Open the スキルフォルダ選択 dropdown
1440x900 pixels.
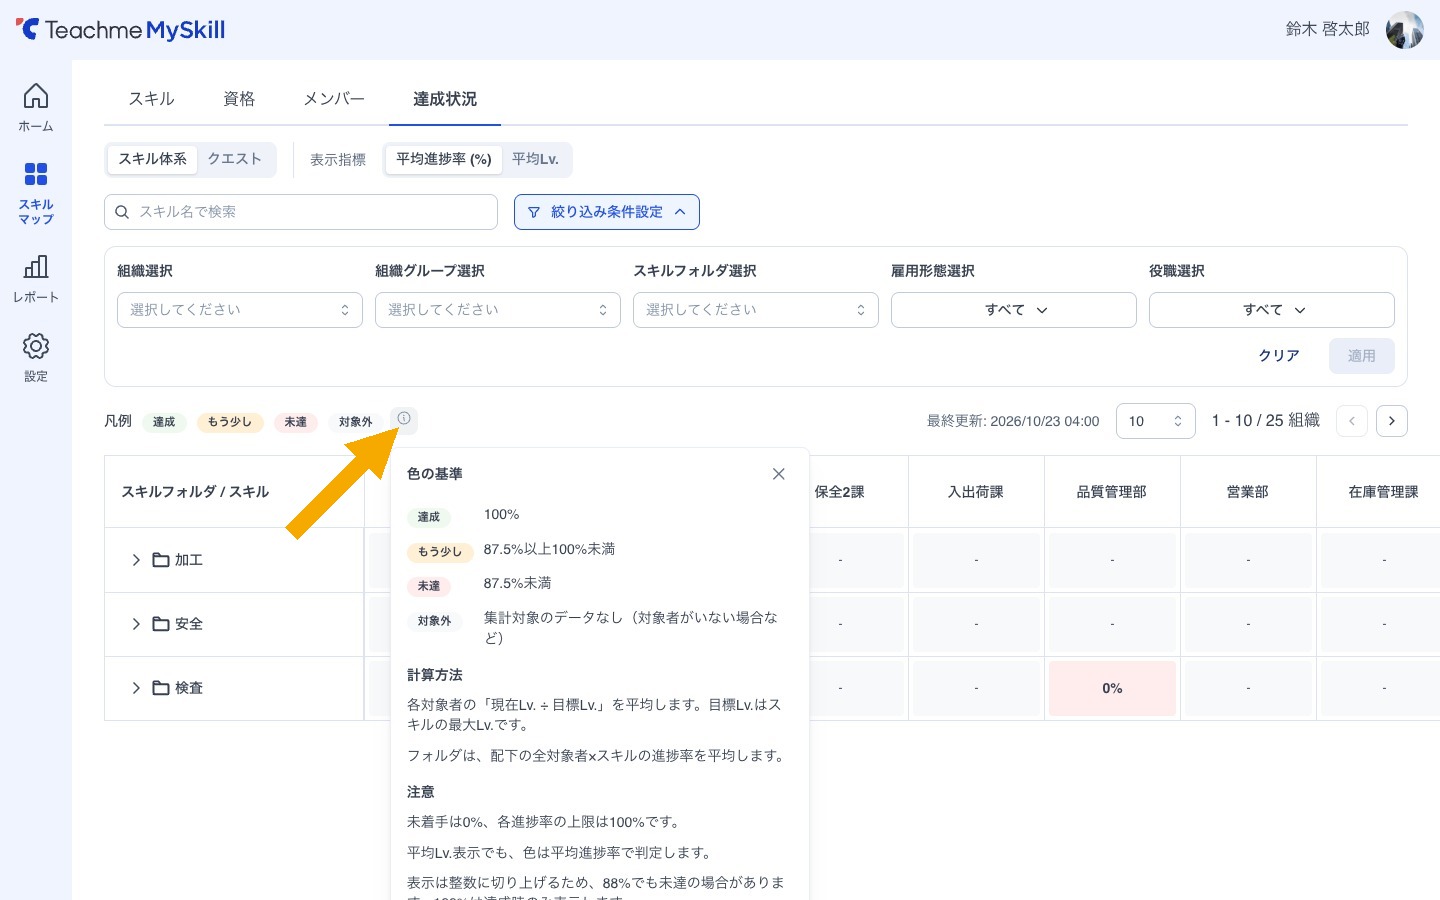point(756,310)
